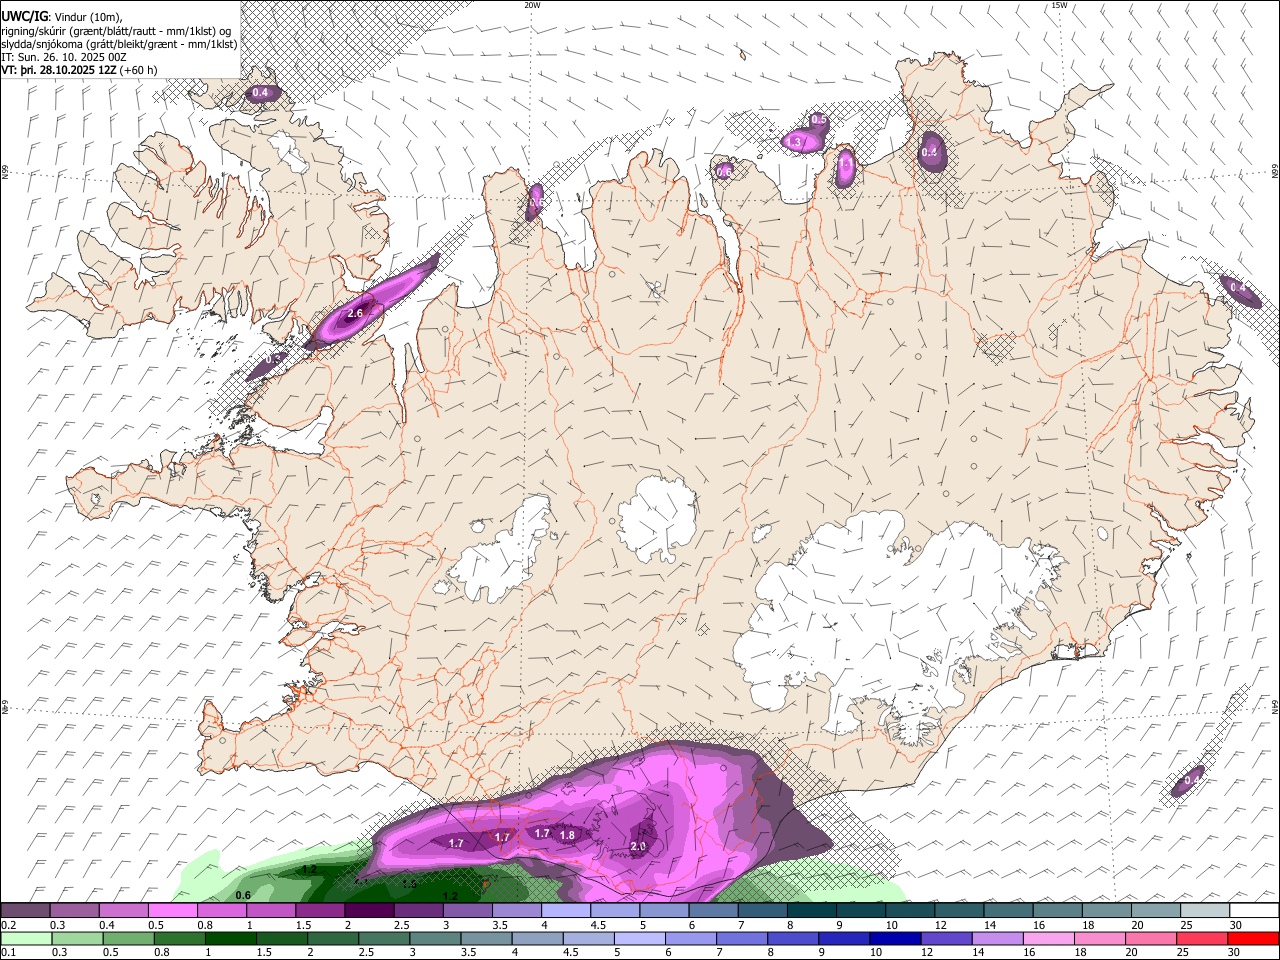1280x960 pixels.
Task: Click the 0.2 tick label in snow scale
Action: [x=8, y=925]
